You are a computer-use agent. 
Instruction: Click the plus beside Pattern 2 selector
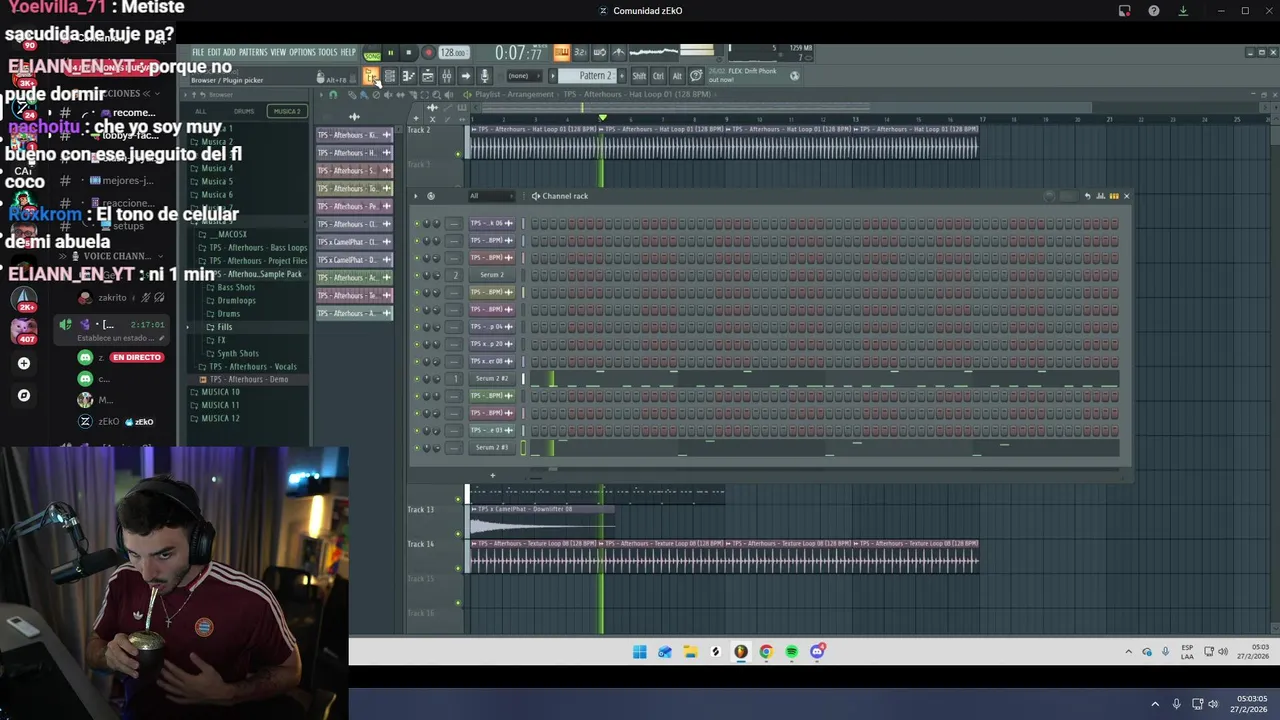point(621,76)
